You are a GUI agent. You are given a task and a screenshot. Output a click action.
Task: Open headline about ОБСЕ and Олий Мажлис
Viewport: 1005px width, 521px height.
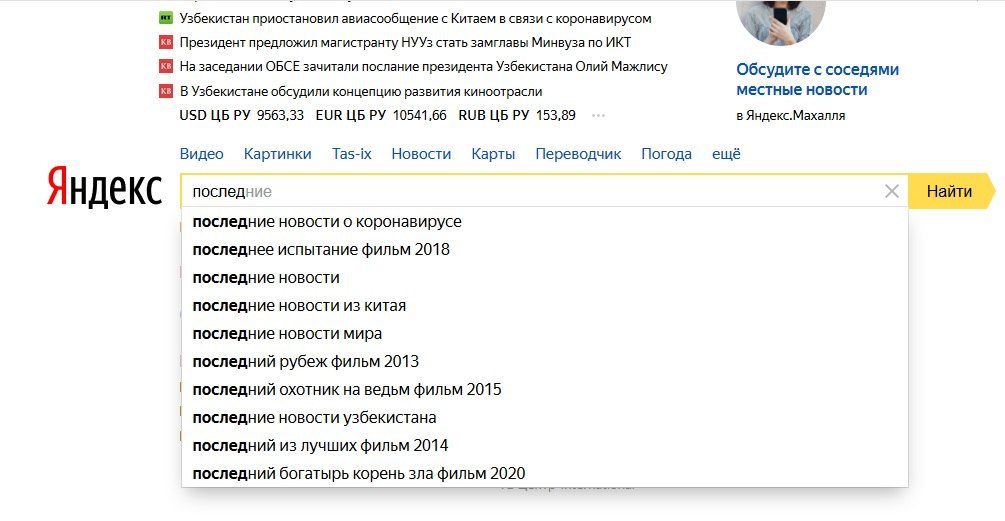tap(423, 66)
